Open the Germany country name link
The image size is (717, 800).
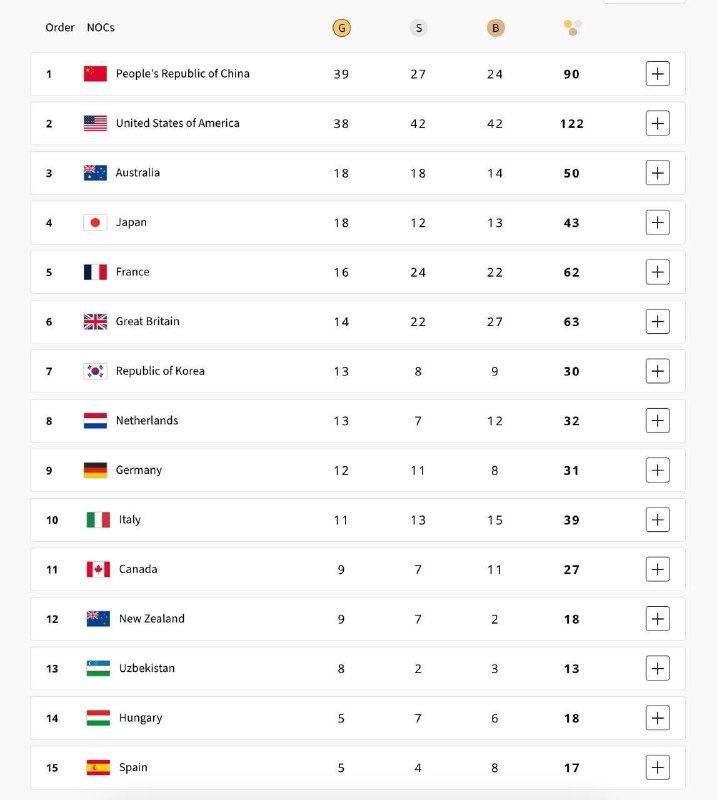click(139, 470)
